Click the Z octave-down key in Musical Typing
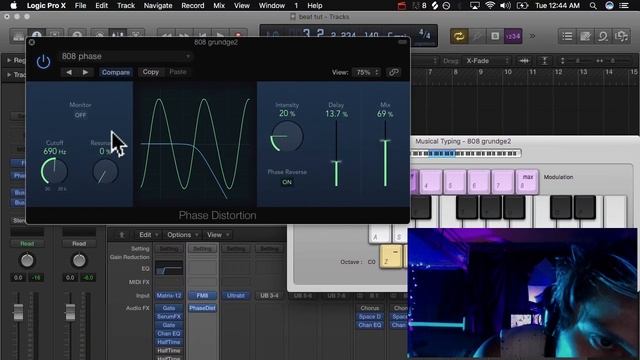 click(390, 257)
